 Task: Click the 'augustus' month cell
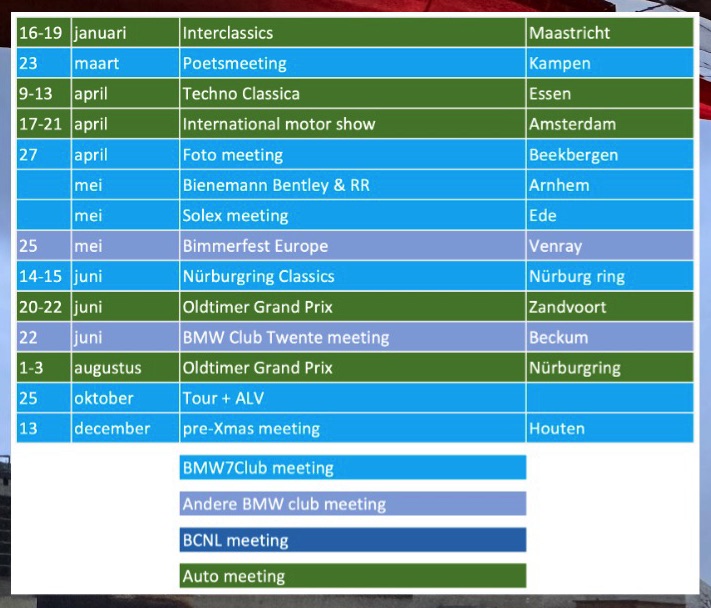tap(125, 368)
